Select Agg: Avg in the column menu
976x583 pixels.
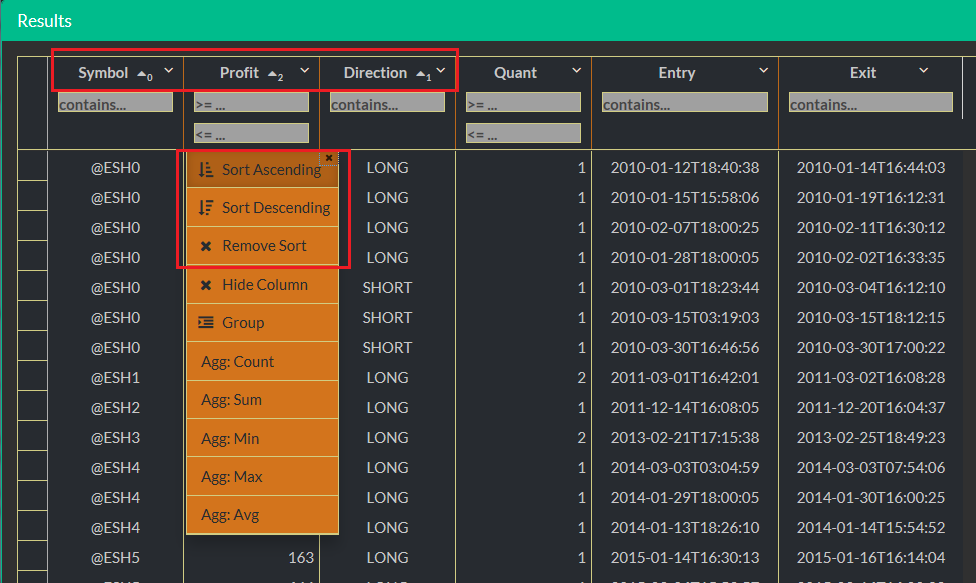pos(262,515)
